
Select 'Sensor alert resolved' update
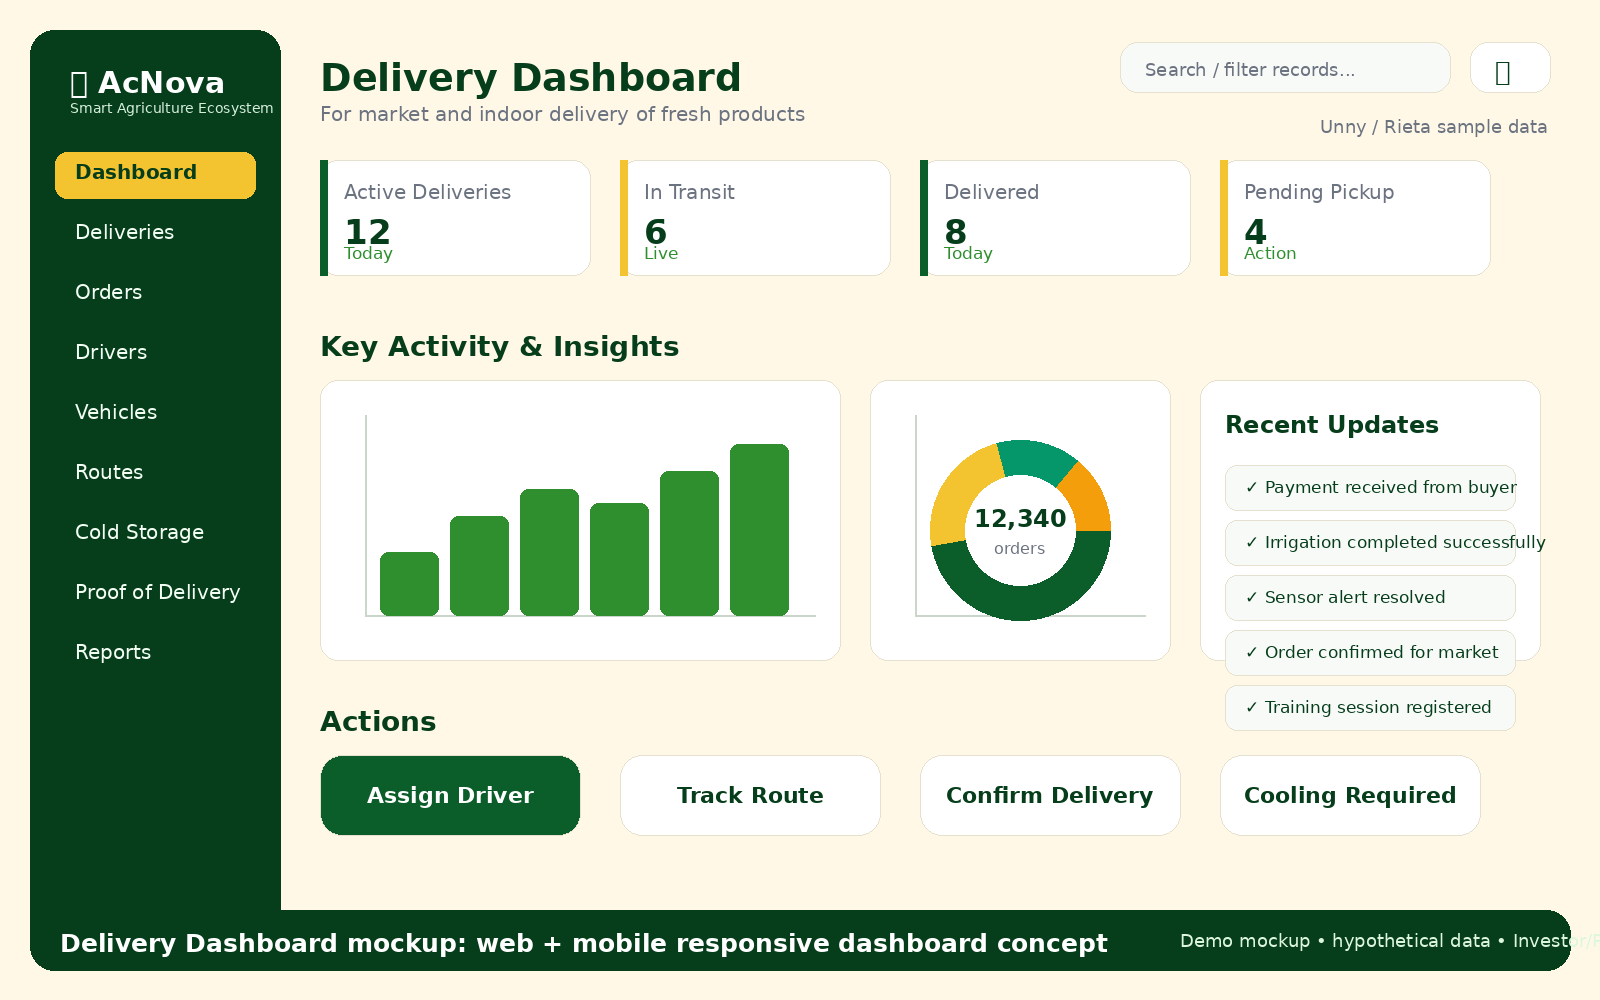coord(1370,598)
